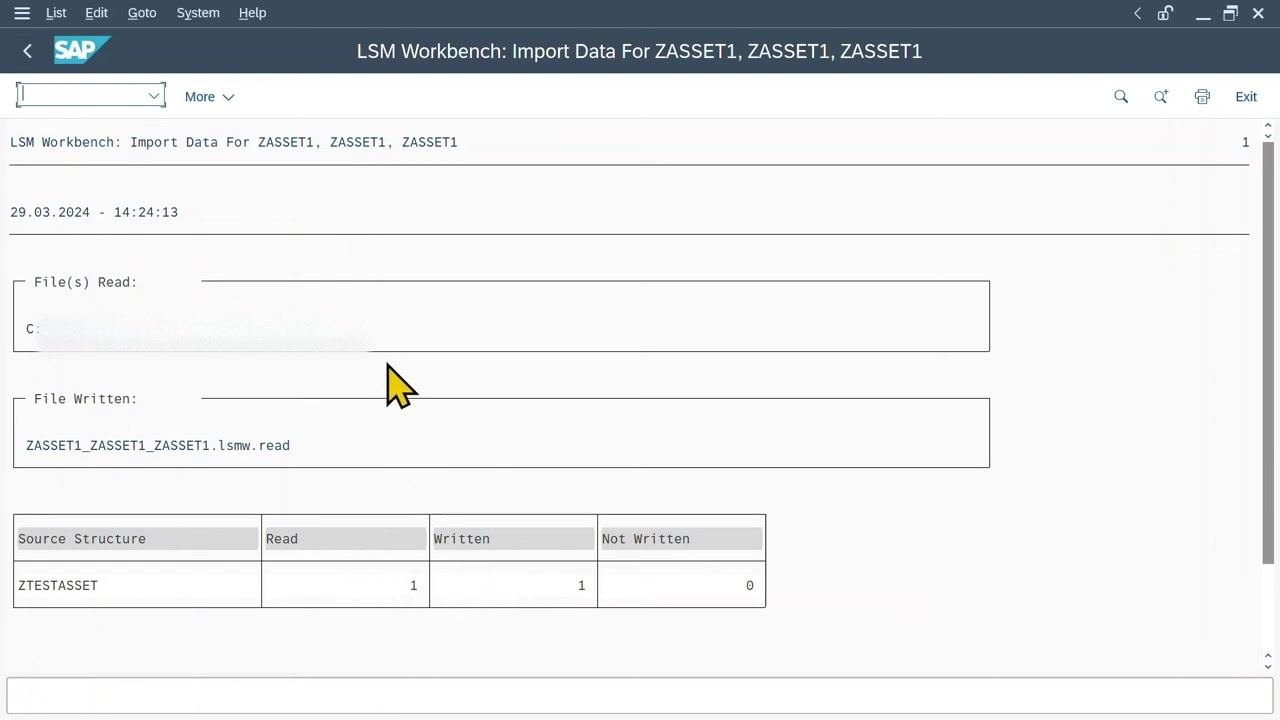Restore the SAP window size
This screenshot has height=720, width=1280.
coord(1231,13)
